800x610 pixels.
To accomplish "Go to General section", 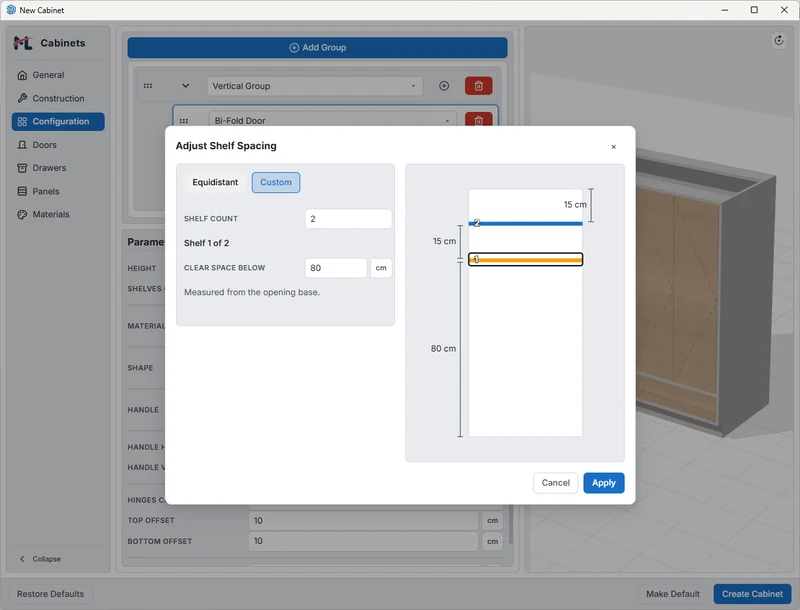I will [58, 75].
